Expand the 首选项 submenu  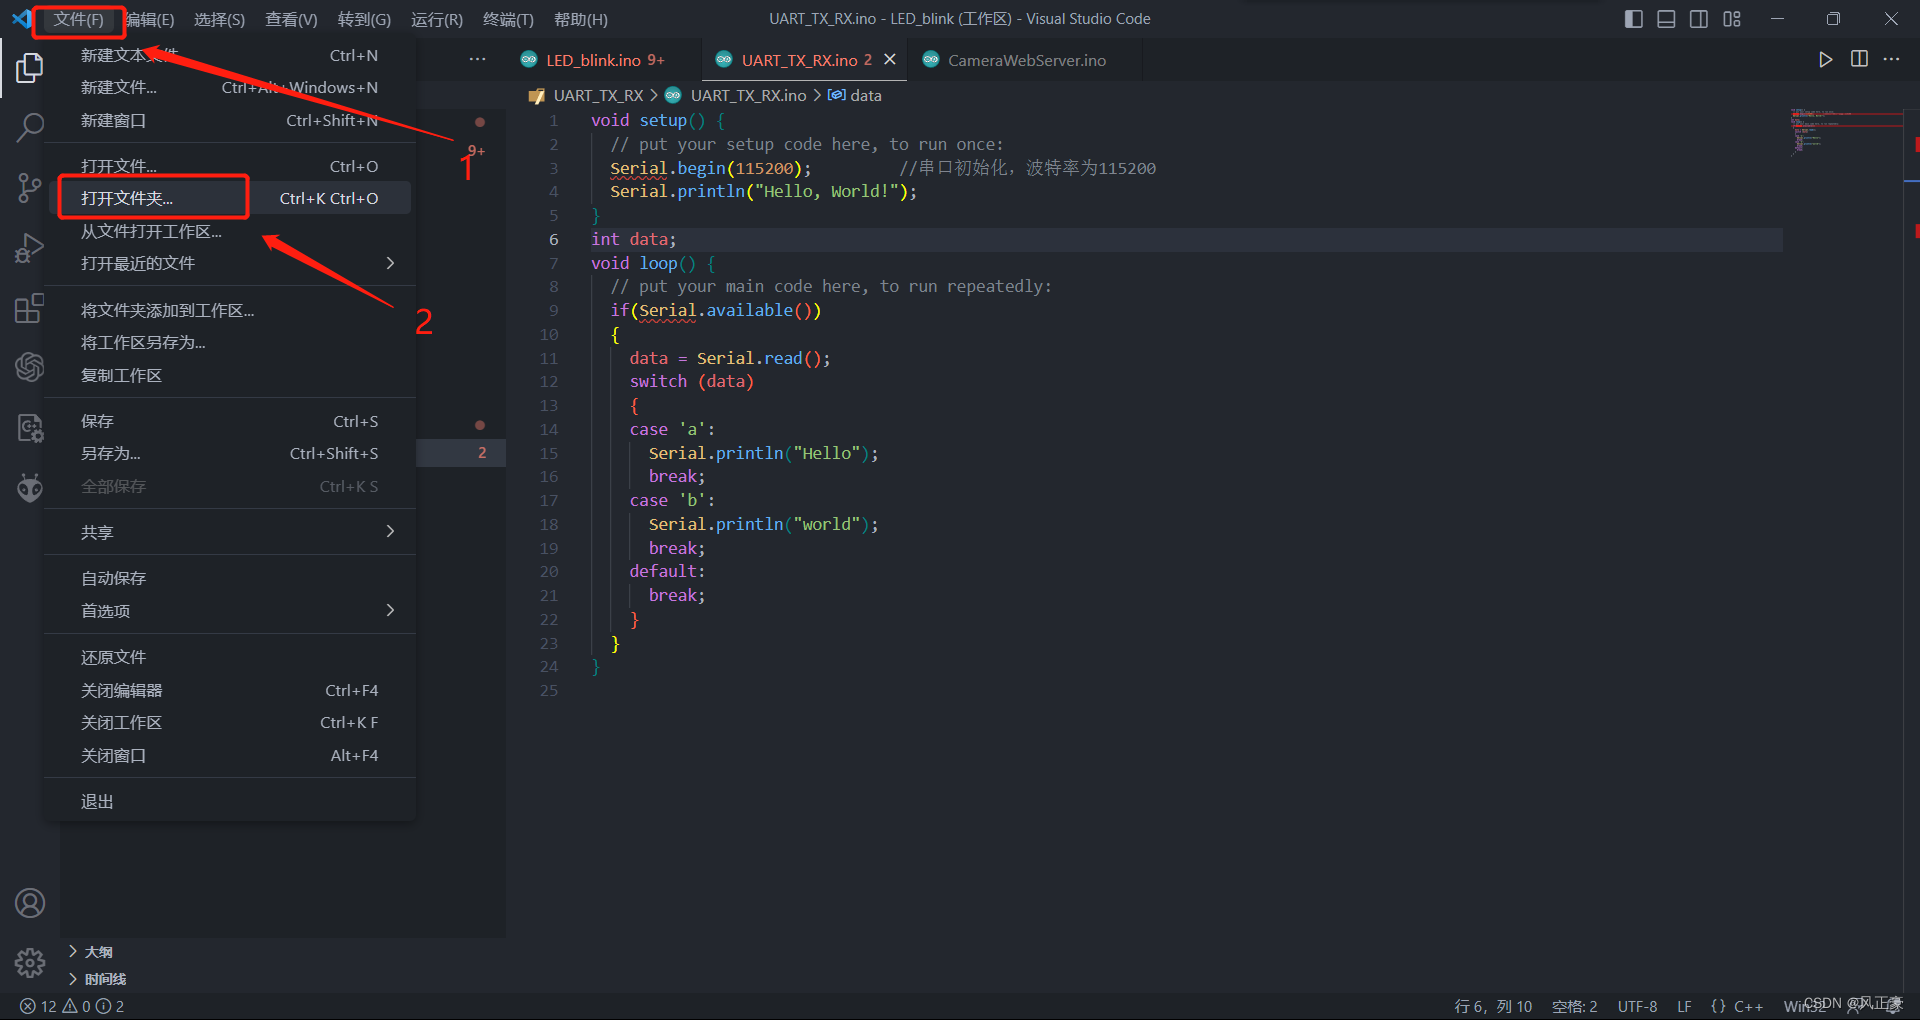pos(230,610)
